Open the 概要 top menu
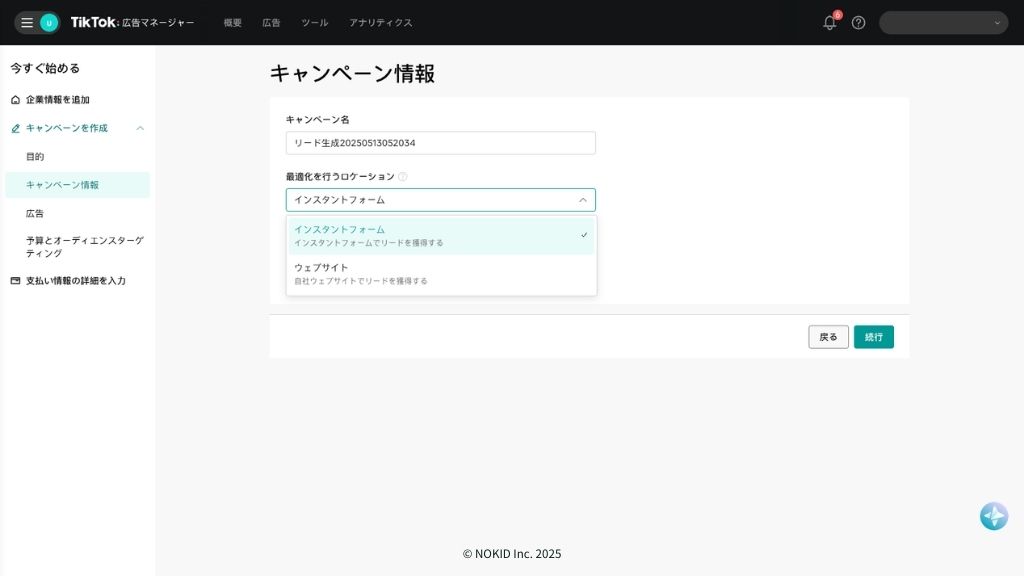This screenshot has width=1024, height=576. [232, 22]
